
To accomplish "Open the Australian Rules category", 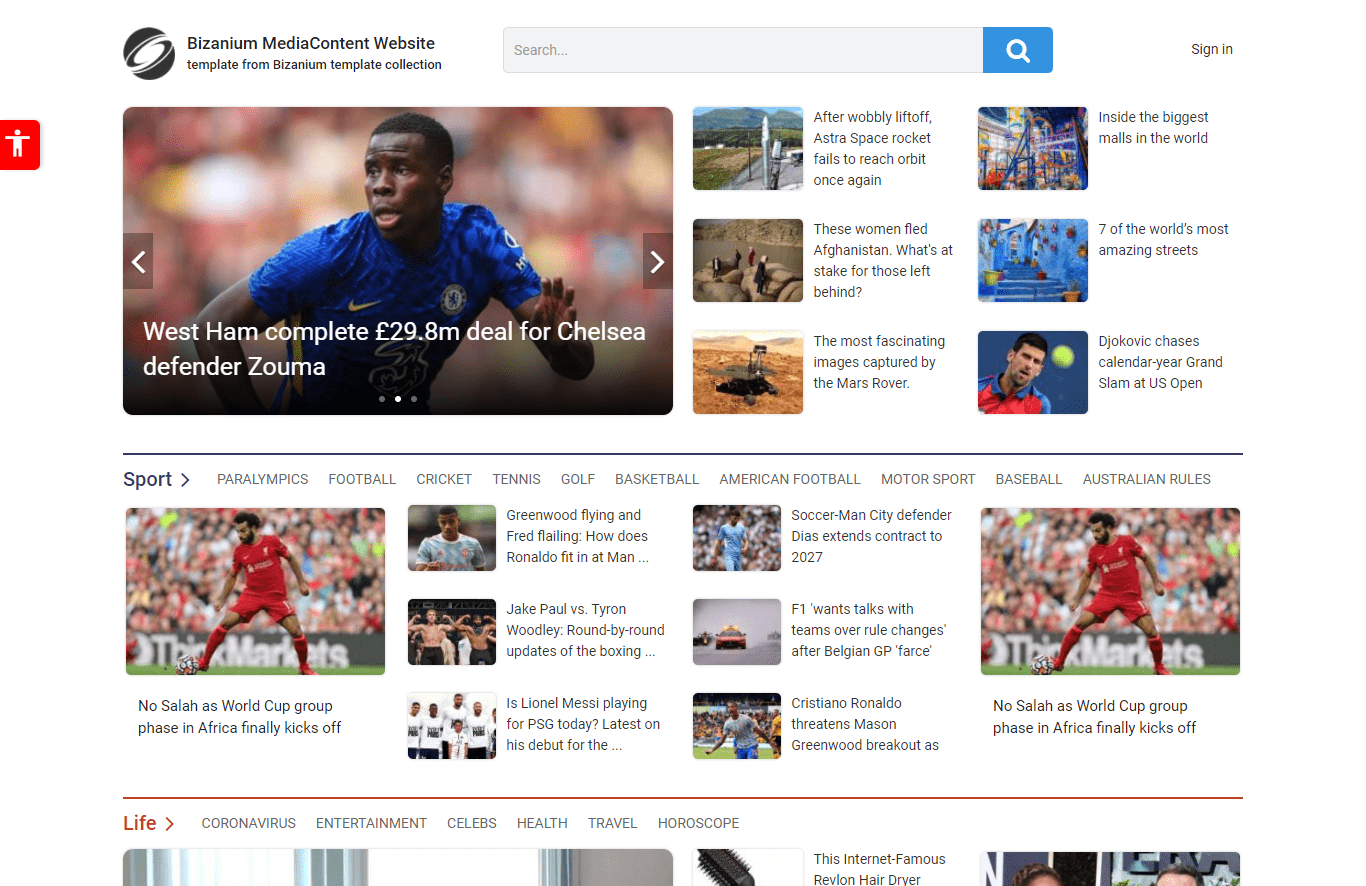I will [x=1147, y=479].
